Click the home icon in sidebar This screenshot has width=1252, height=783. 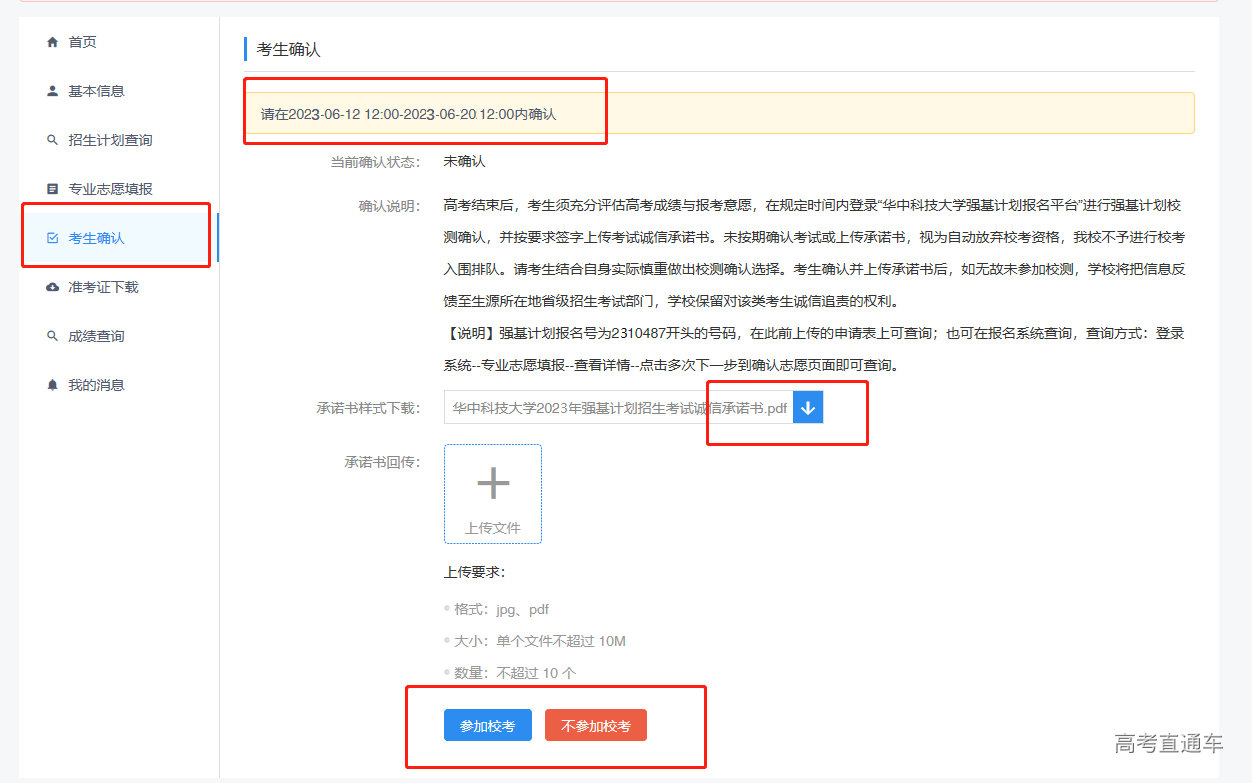click(x=53, y=42)
